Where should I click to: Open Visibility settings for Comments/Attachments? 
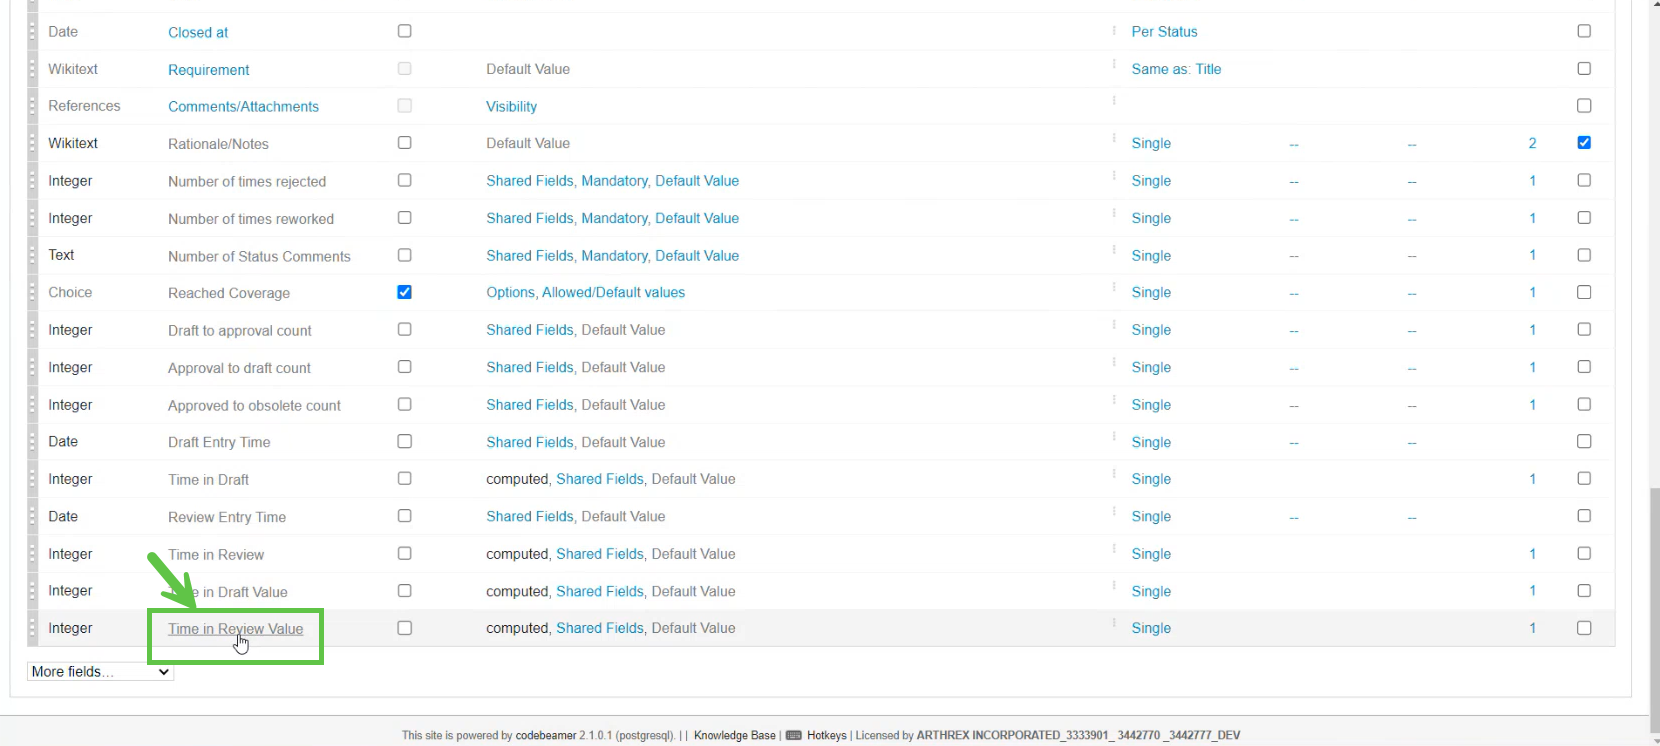pyautogui.click(x=511, y=107)
